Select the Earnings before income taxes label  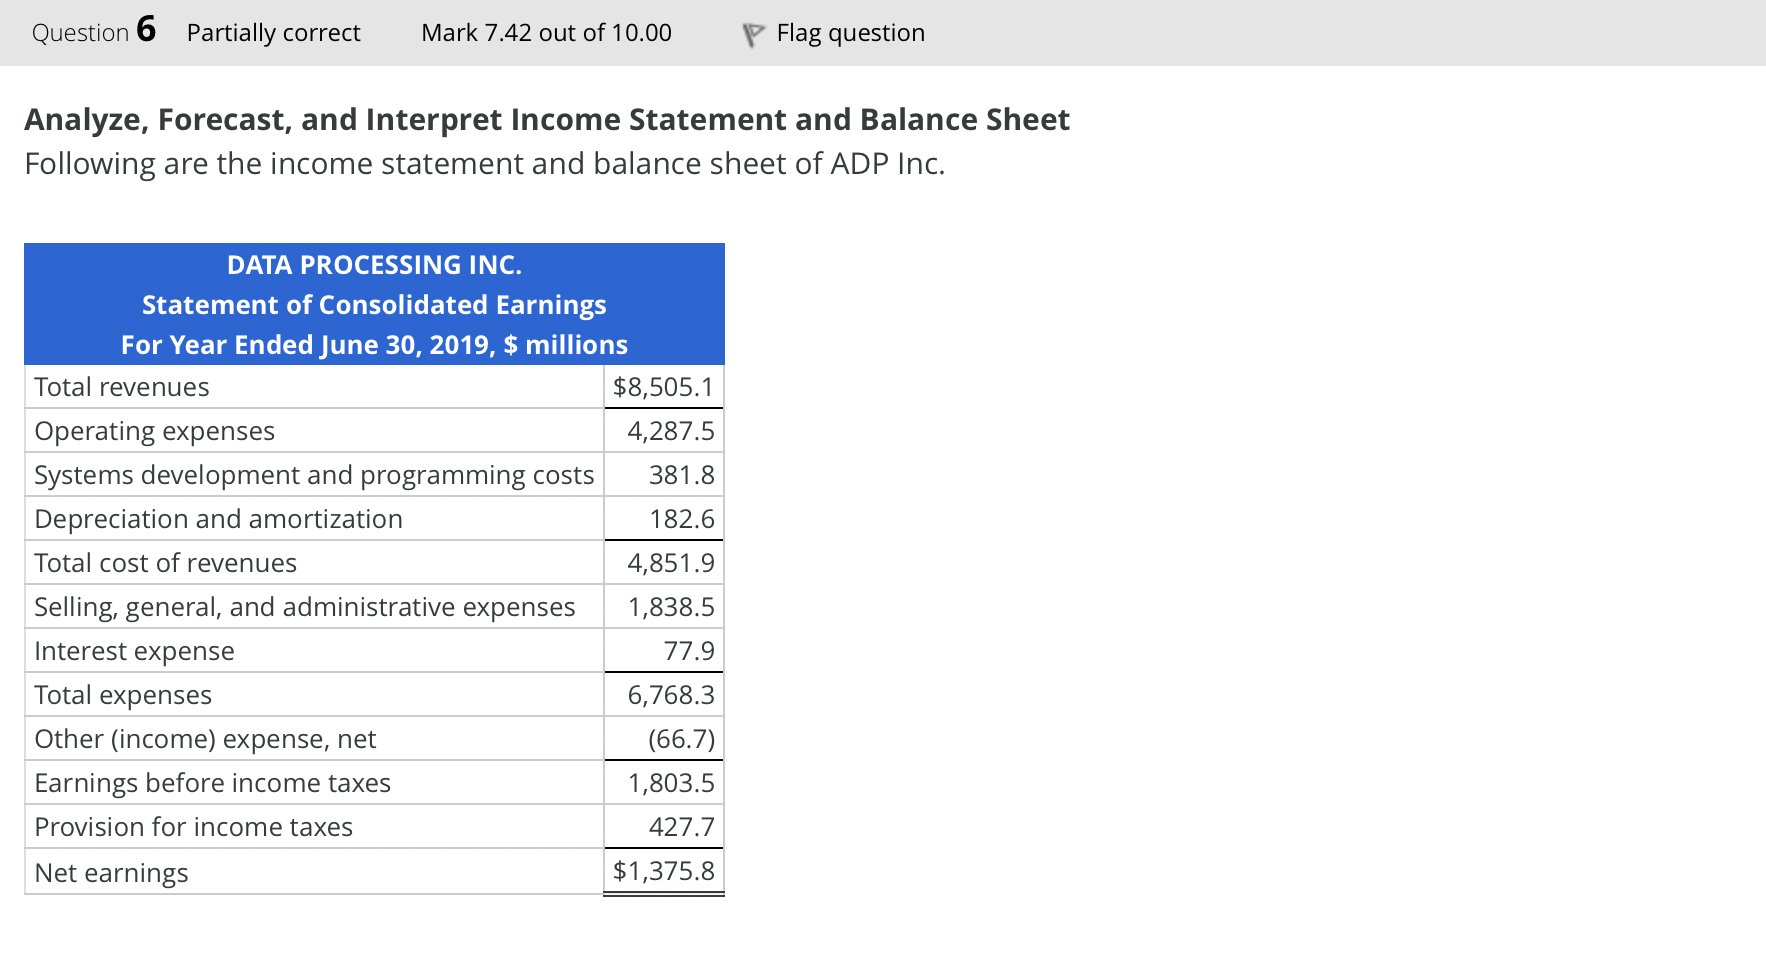click(213, 783)
